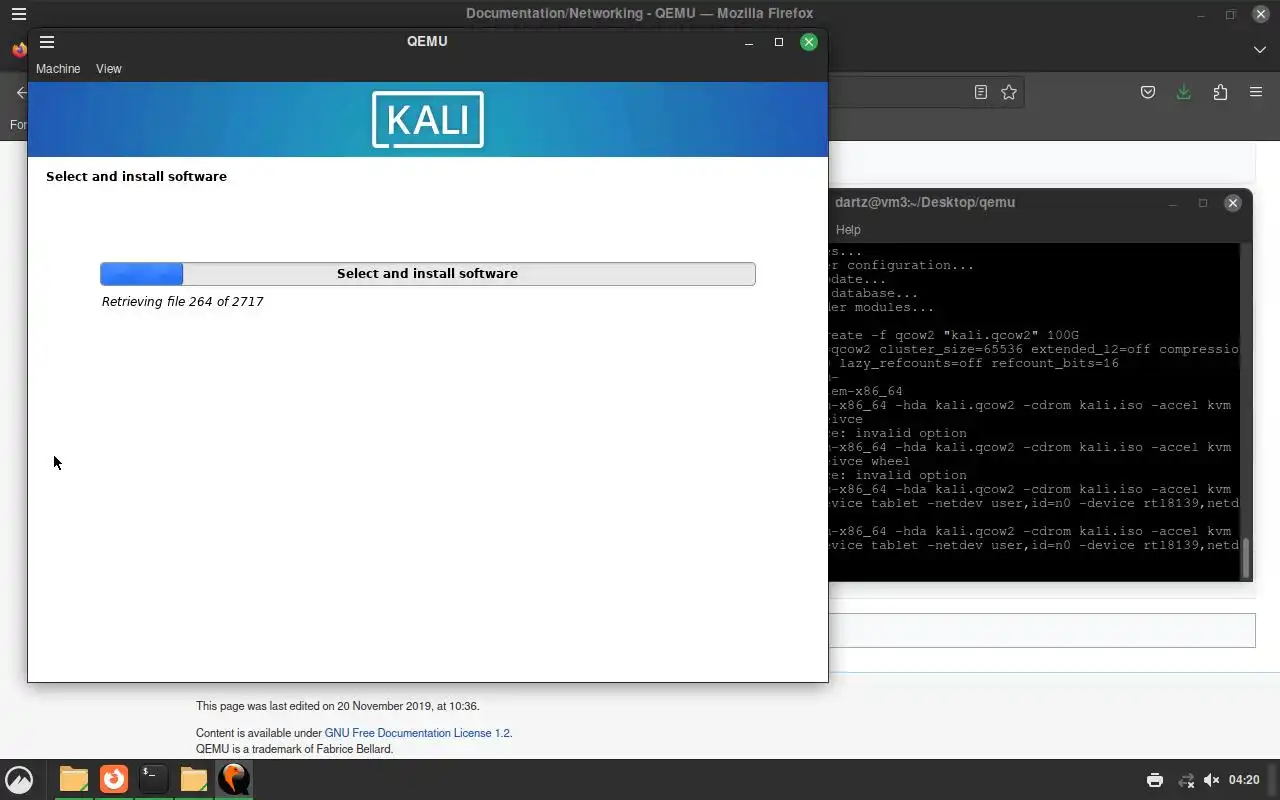Focus the empty text box in the Firefox page
This screenshot has height=800, width=1280.
pos(1041,630)
